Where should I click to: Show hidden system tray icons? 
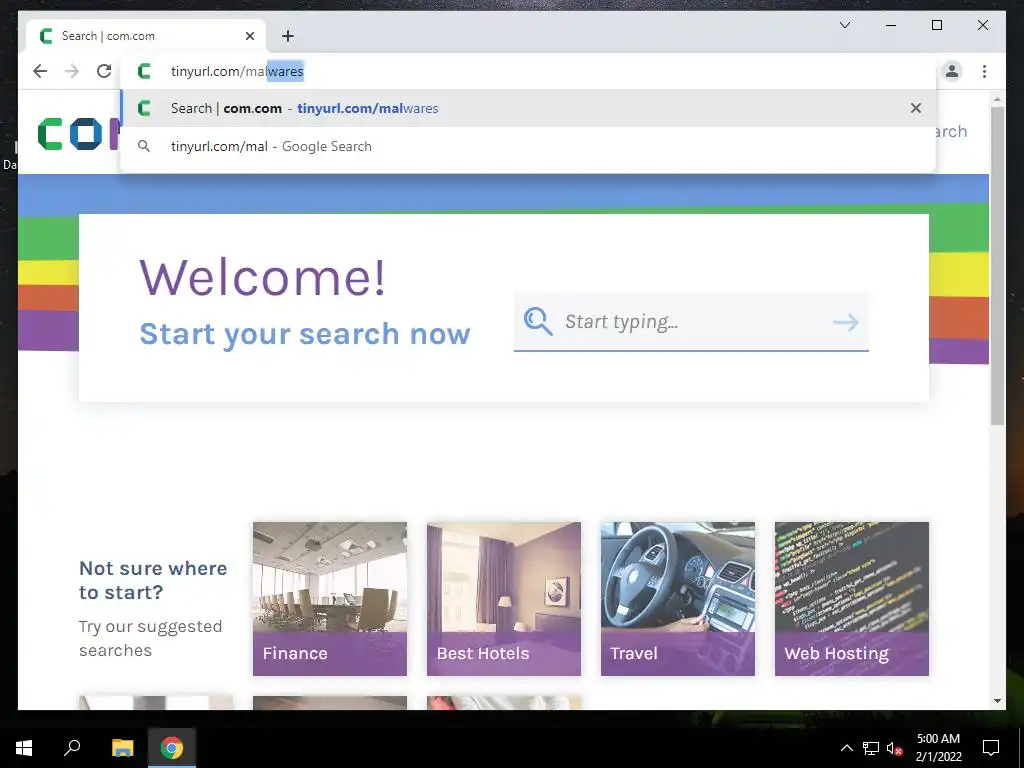(846, 748)
